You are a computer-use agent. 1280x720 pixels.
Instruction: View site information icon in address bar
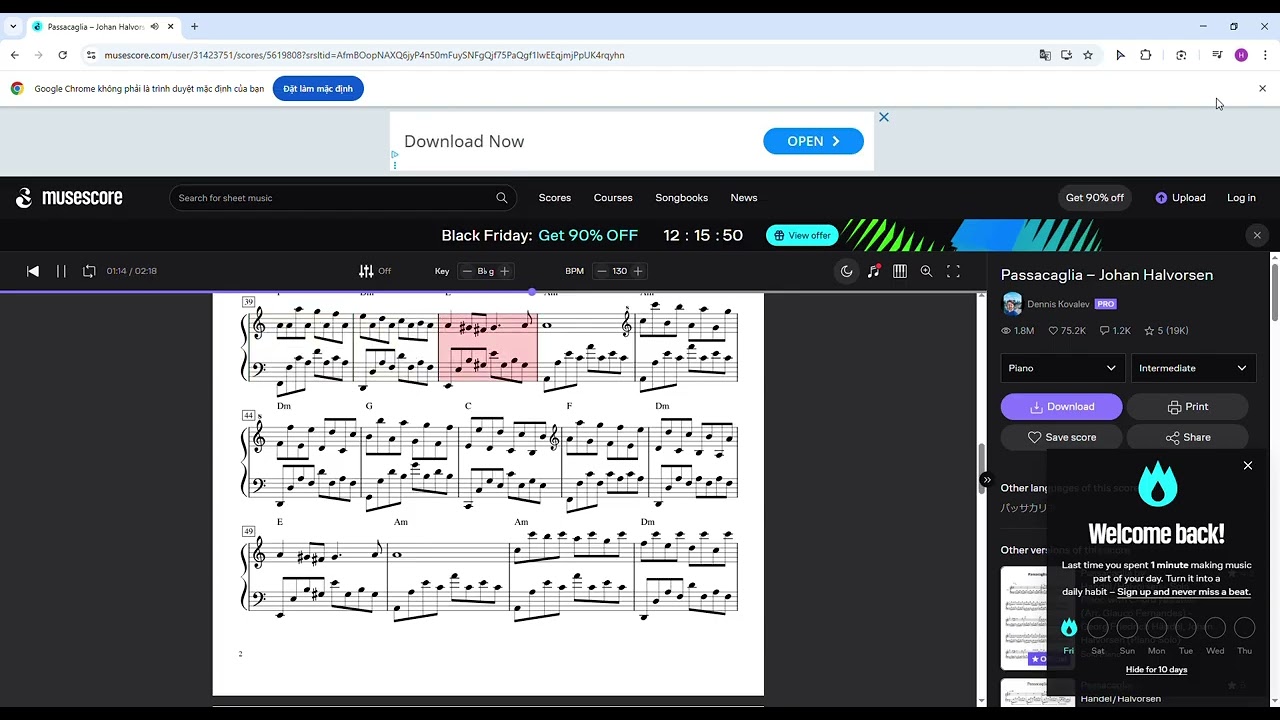pyautogui.click(x=91, y=55)
